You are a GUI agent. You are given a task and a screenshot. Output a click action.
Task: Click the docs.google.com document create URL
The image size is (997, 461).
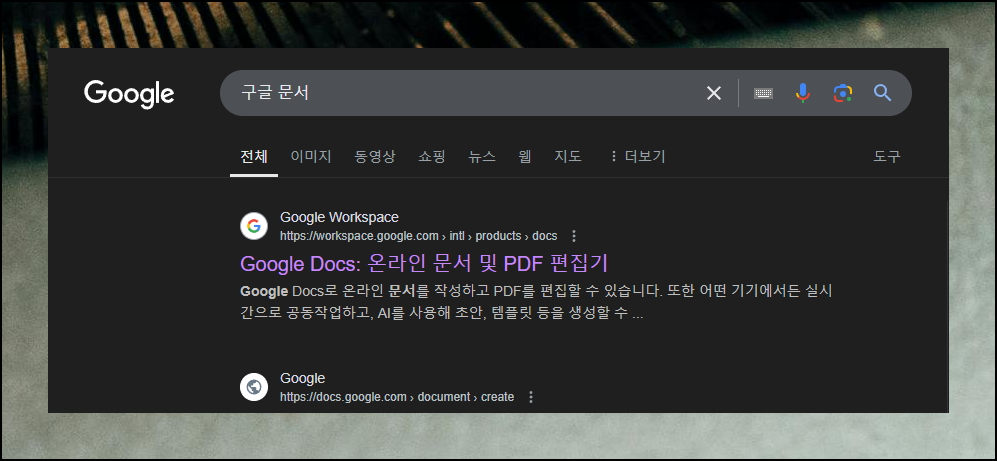397,397
